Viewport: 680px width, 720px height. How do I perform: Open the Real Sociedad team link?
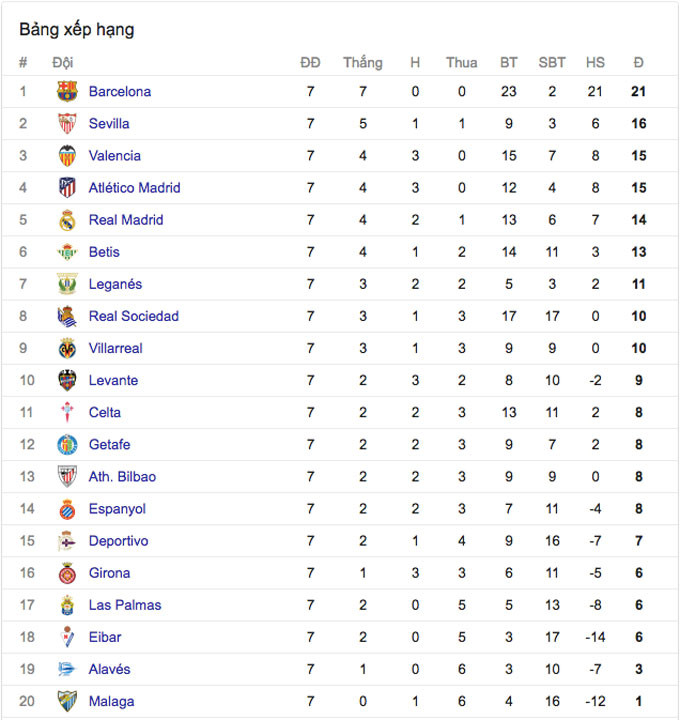(x=134, y=316)
